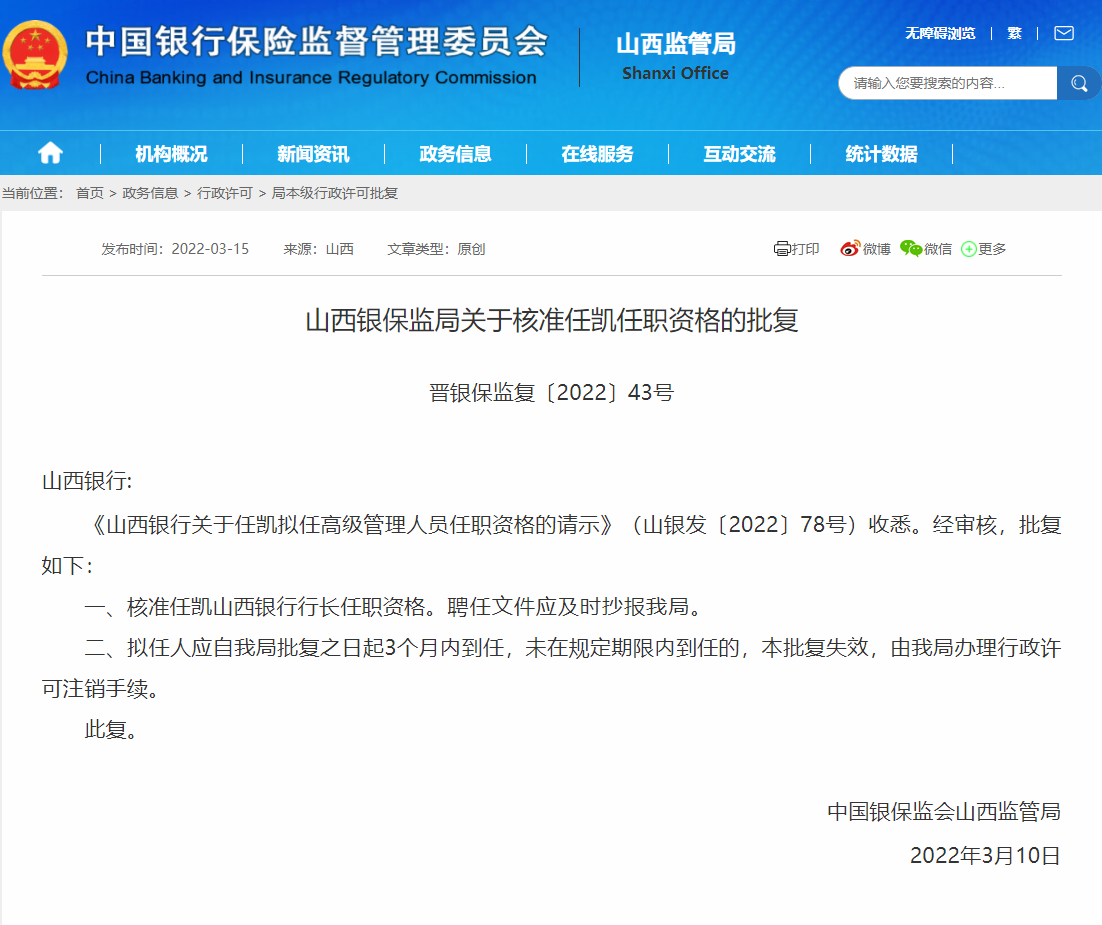Click 行政许可 breadcrumb link
The width and height of the screenshot is (1102, 925).
click(224, 193)
